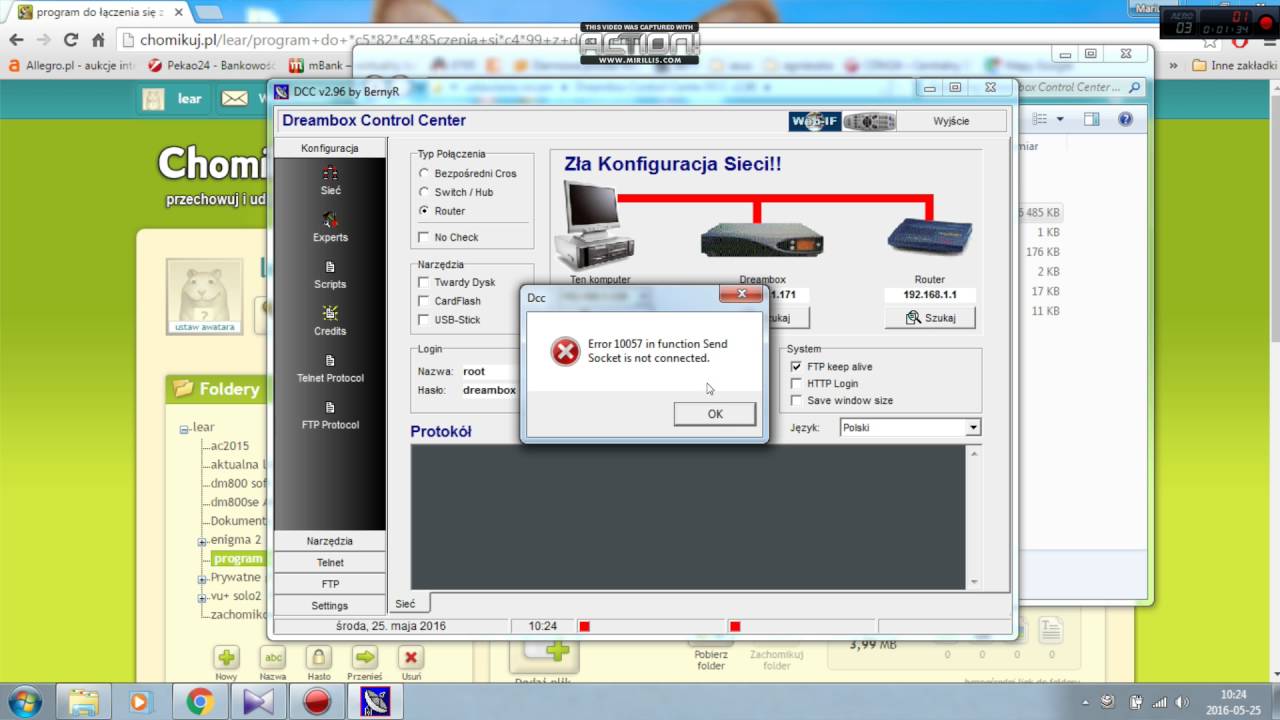This screenshot has height=720, width=1280.
Task: Click the DCC satellite dish taskbar icon
Action: coord(375,701)
